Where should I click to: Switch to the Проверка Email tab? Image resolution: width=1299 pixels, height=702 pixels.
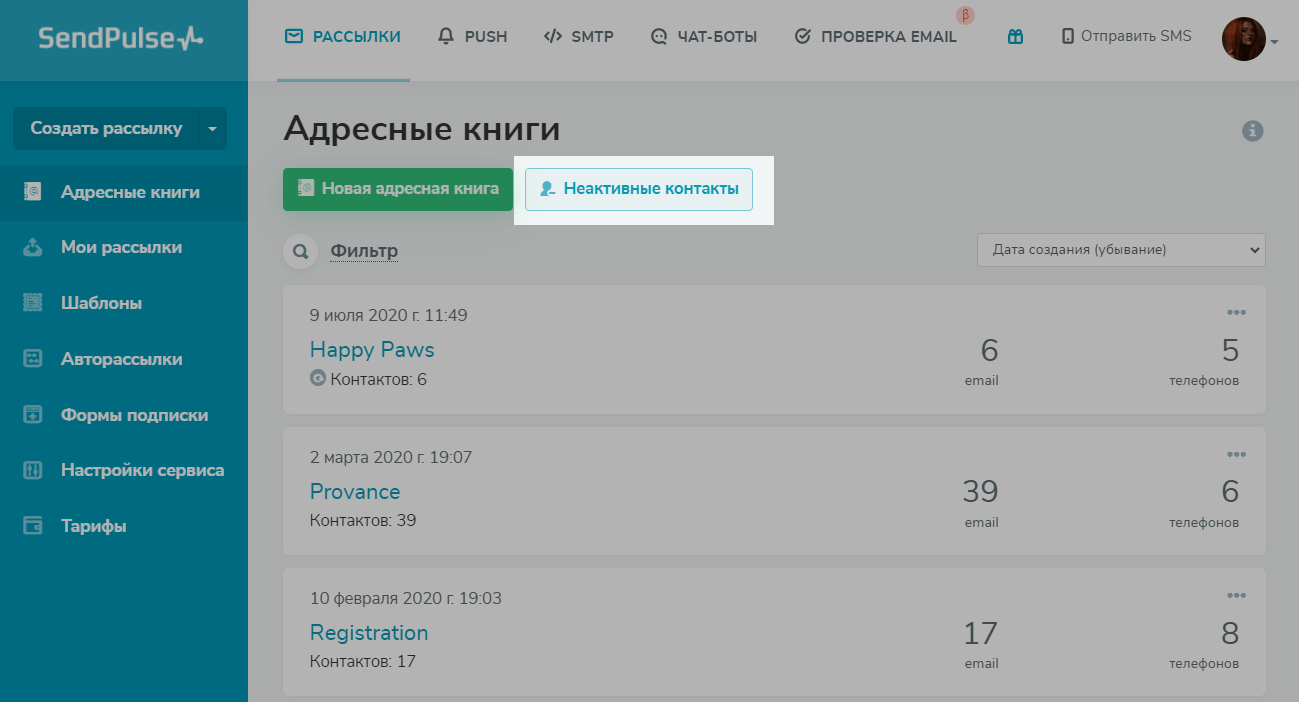875,37
